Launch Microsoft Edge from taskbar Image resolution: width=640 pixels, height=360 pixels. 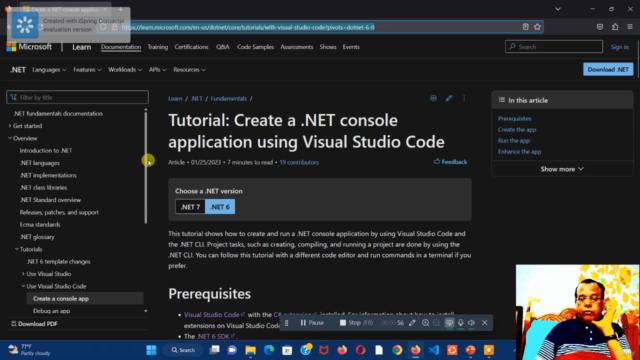269,350
